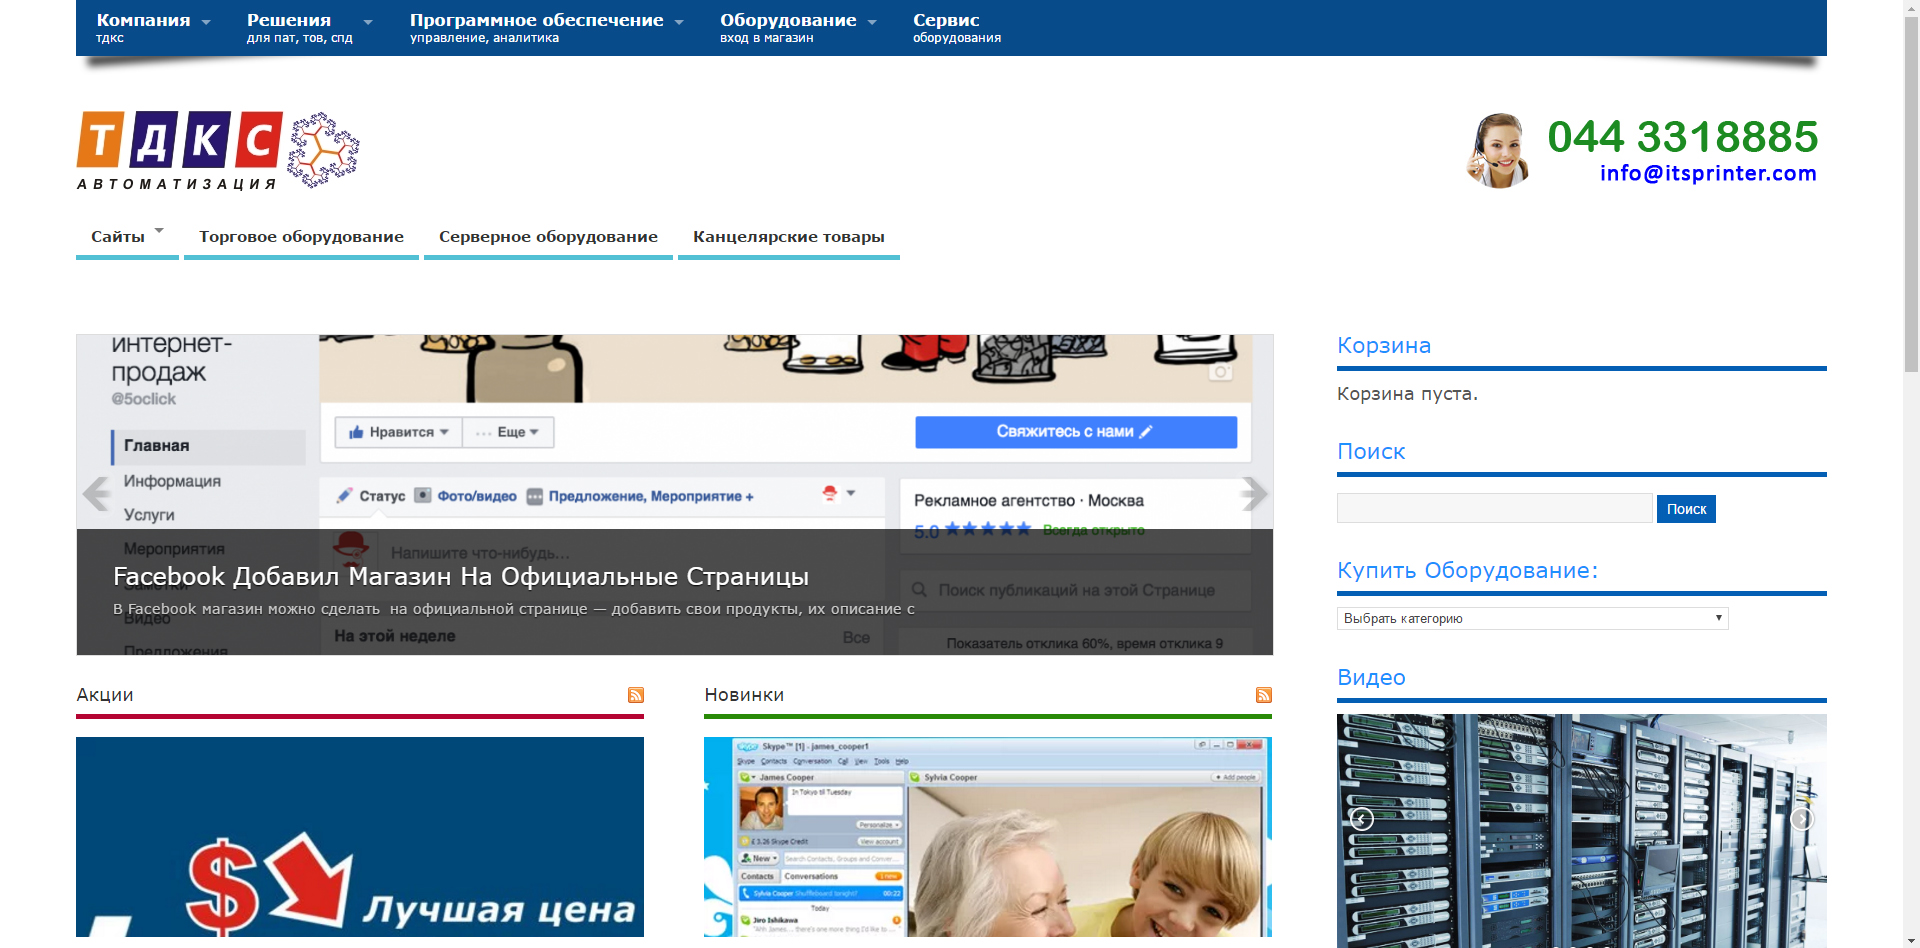
Task: Click the Купить Оборудование heading
Action: 1467,571
